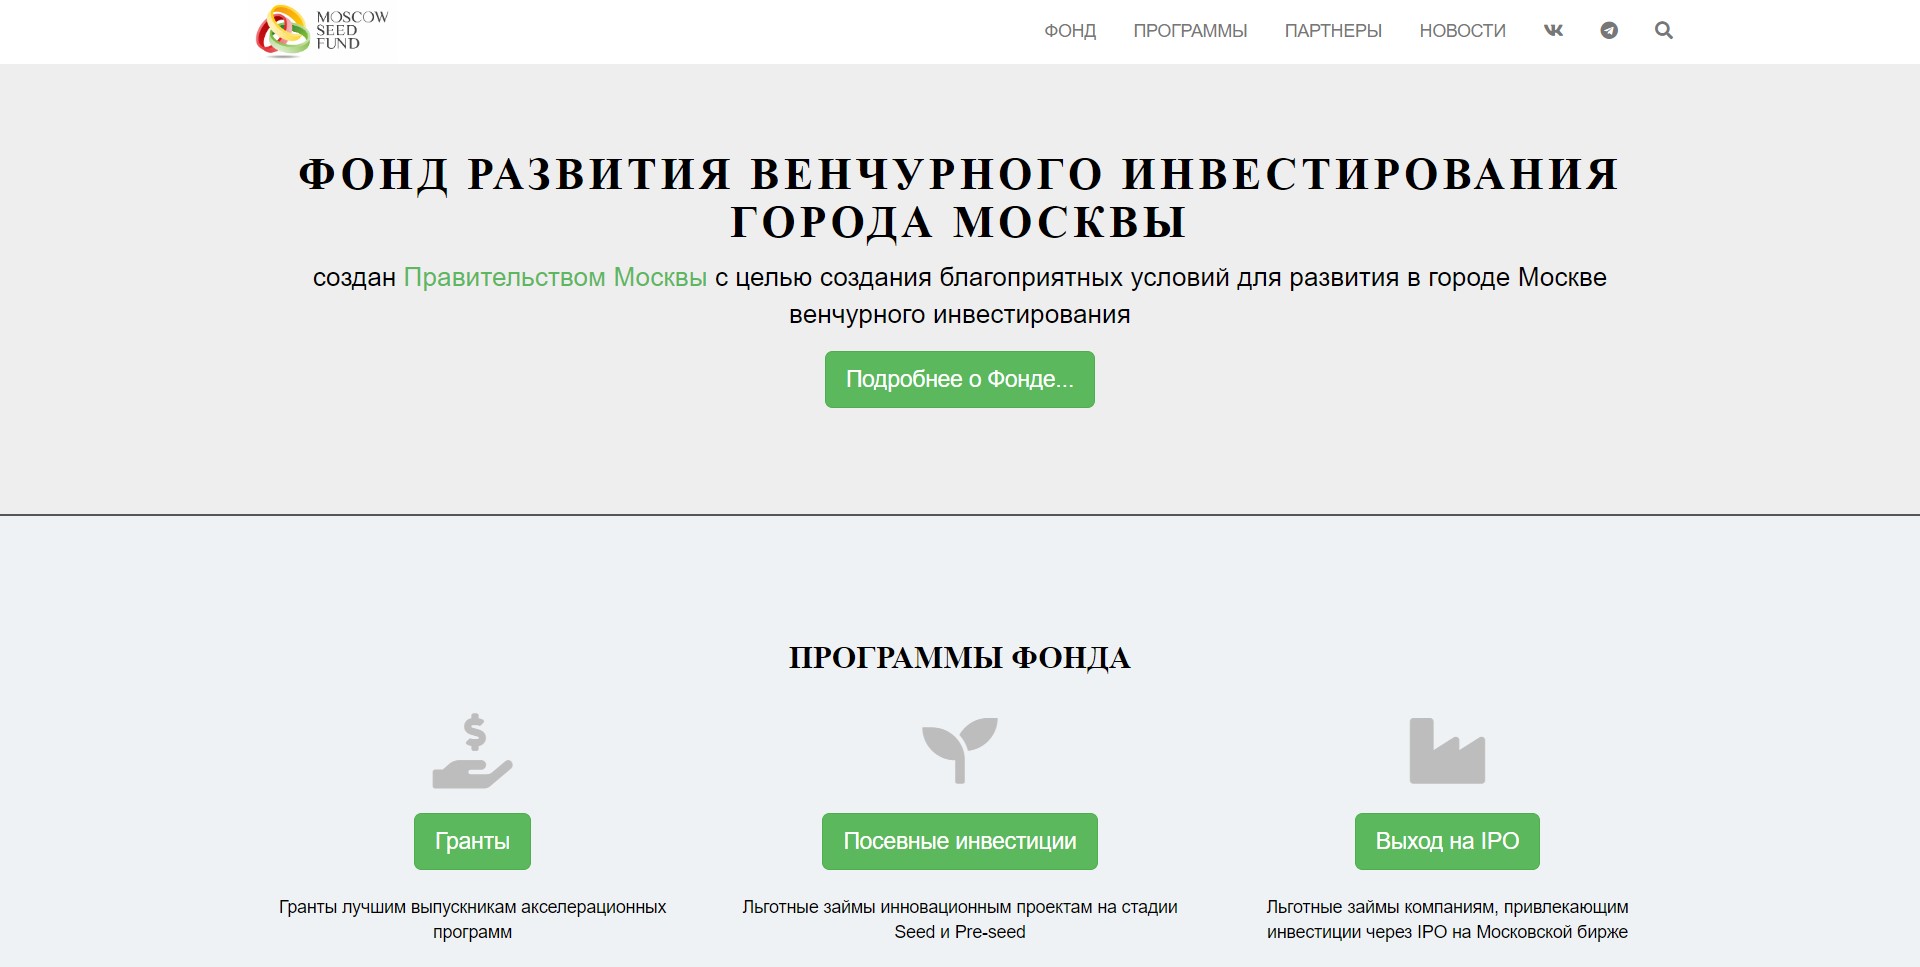Click the search magnifier icon

1664,30
